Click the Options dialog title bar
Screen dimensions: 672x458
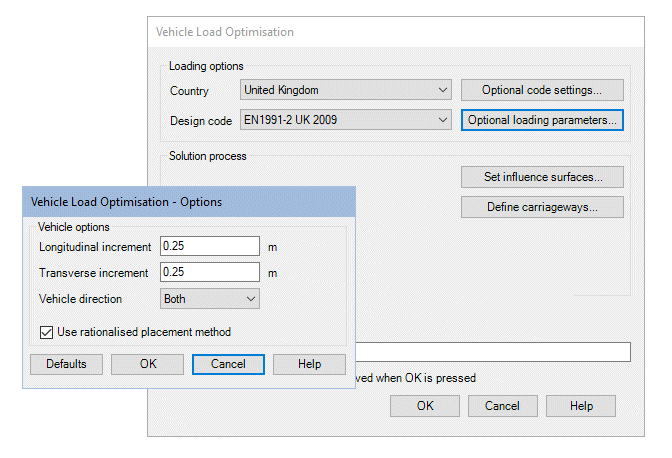(188, 201)
